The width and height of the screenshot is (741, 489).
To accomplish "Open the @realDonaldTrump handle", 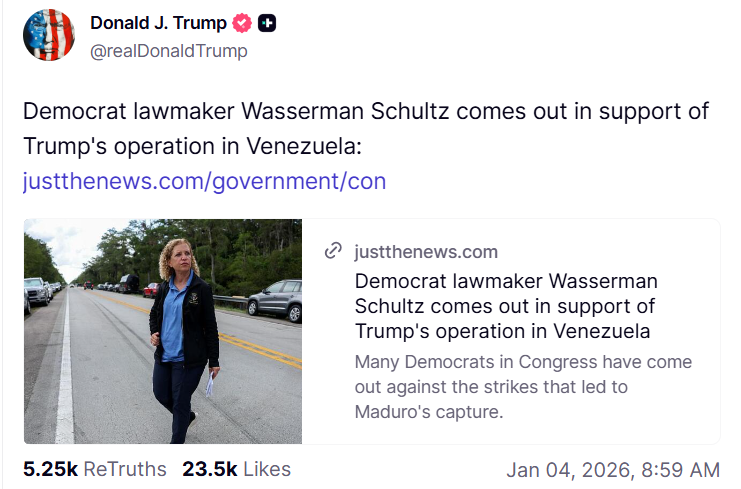I will click(169, 51).
